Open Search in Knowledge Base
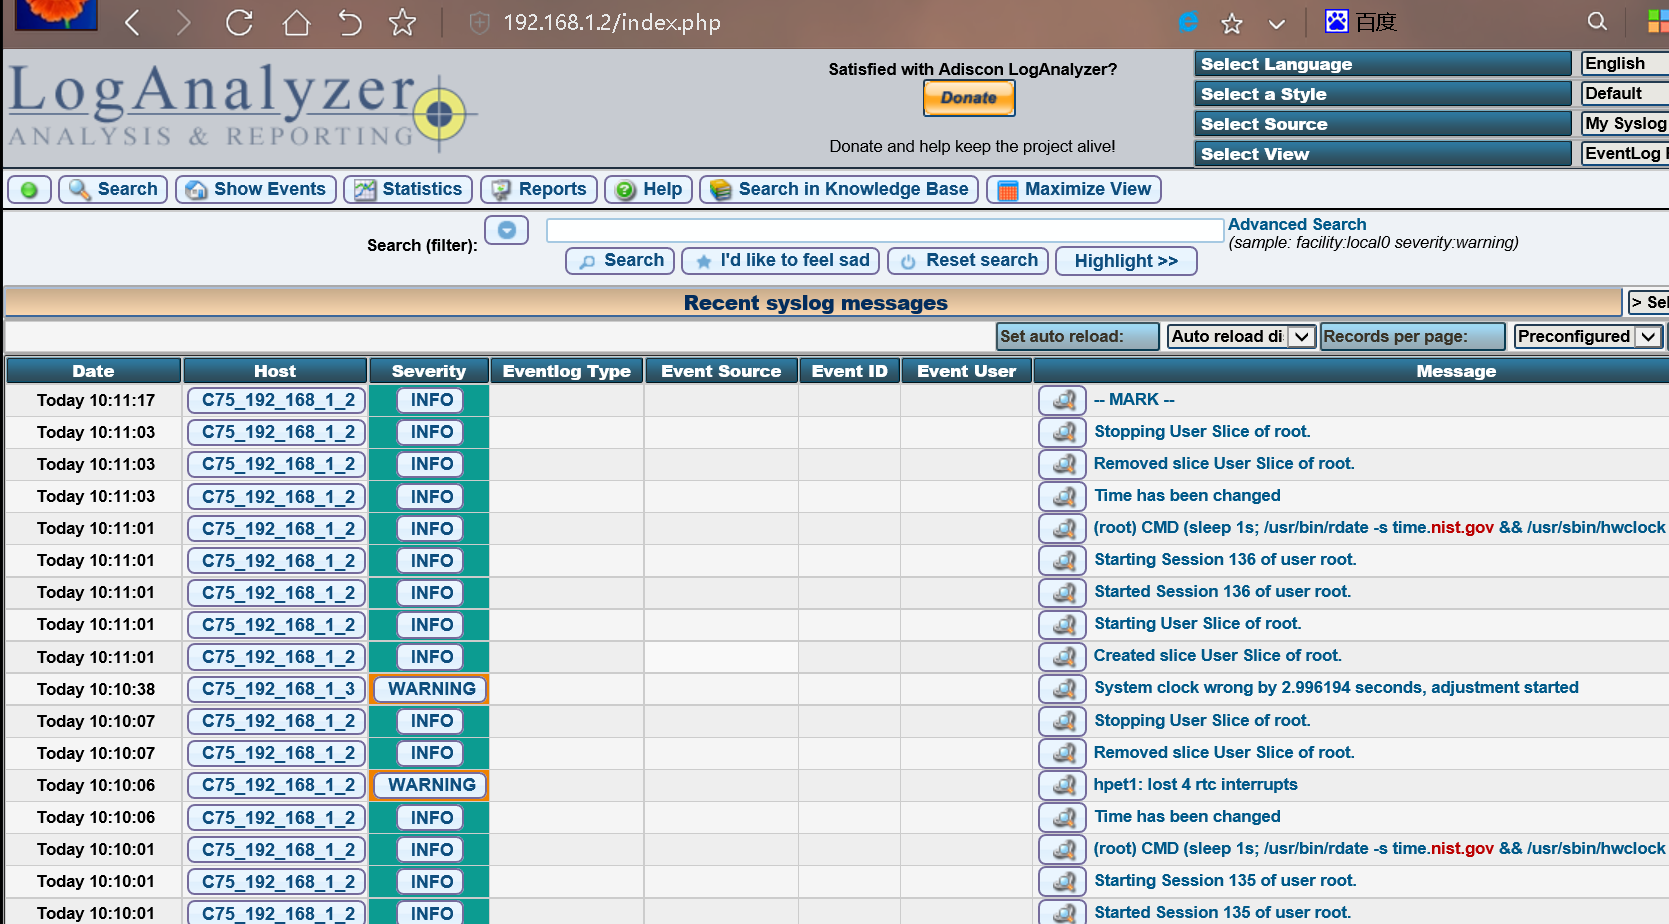The width and height of the screenshot is (1669, 924). (839, 189)
